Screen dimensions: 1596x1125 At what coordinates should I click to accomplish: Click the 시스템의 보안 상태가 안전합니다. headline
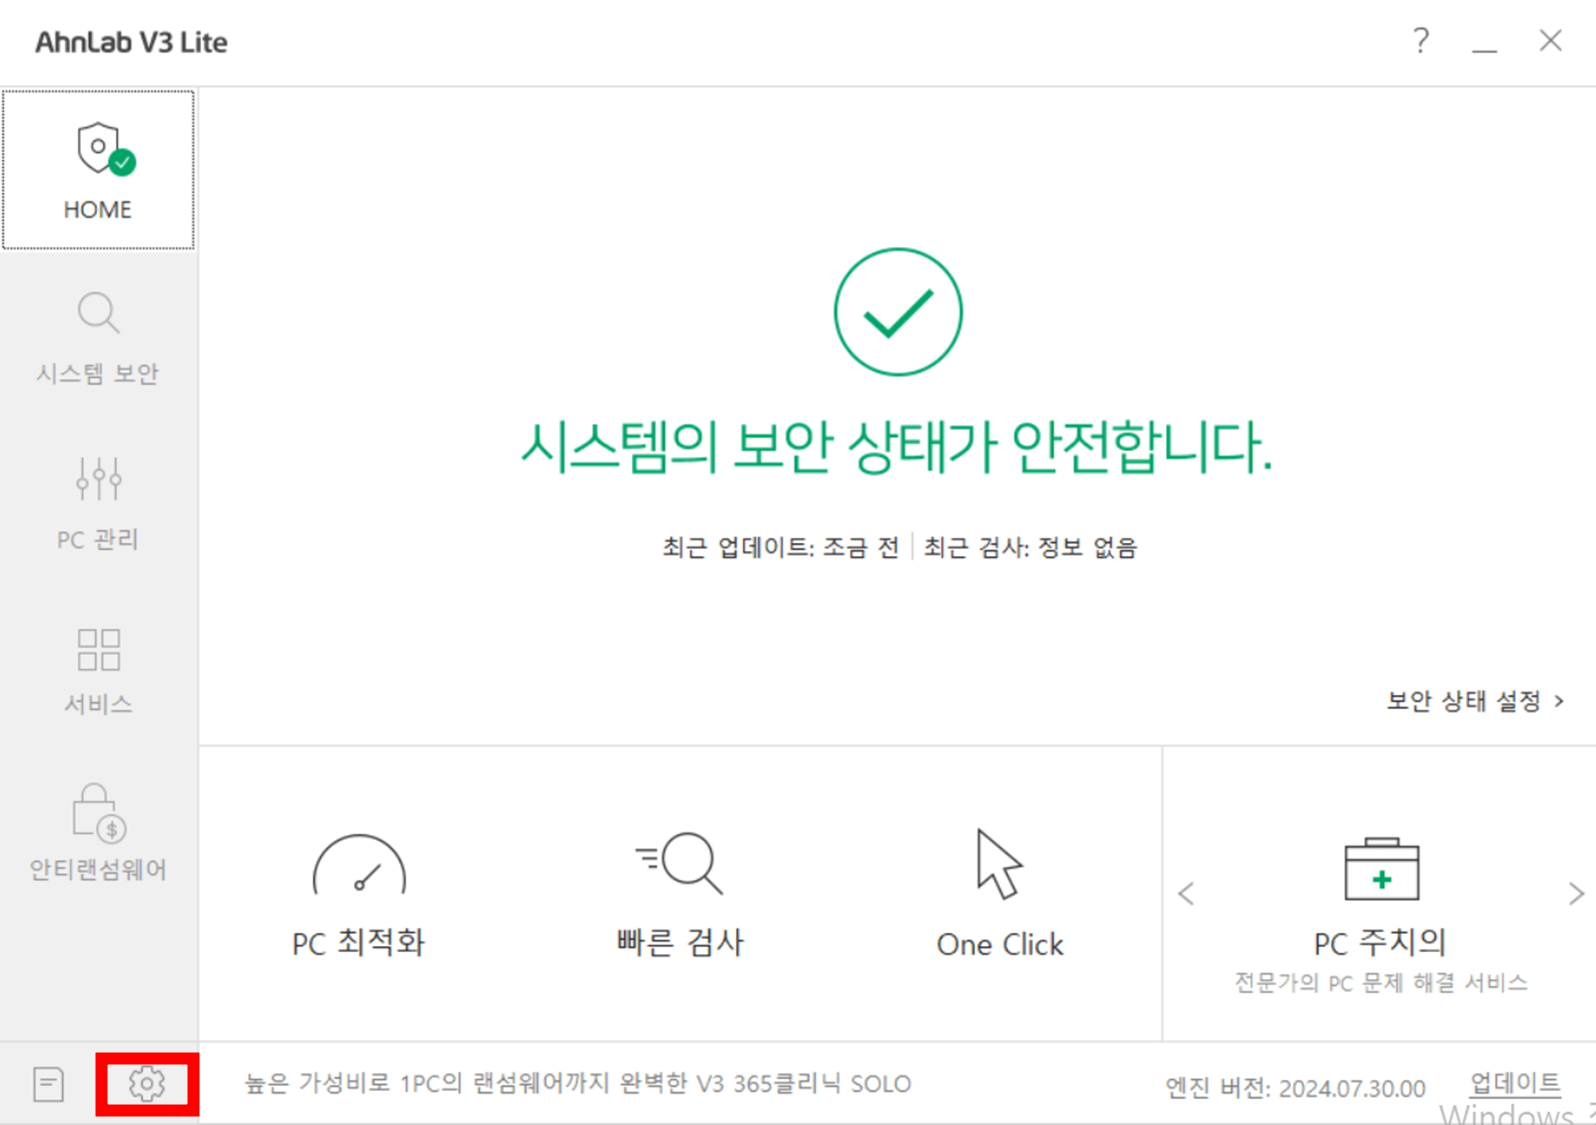pyautogui.click(x=897, y=446)
